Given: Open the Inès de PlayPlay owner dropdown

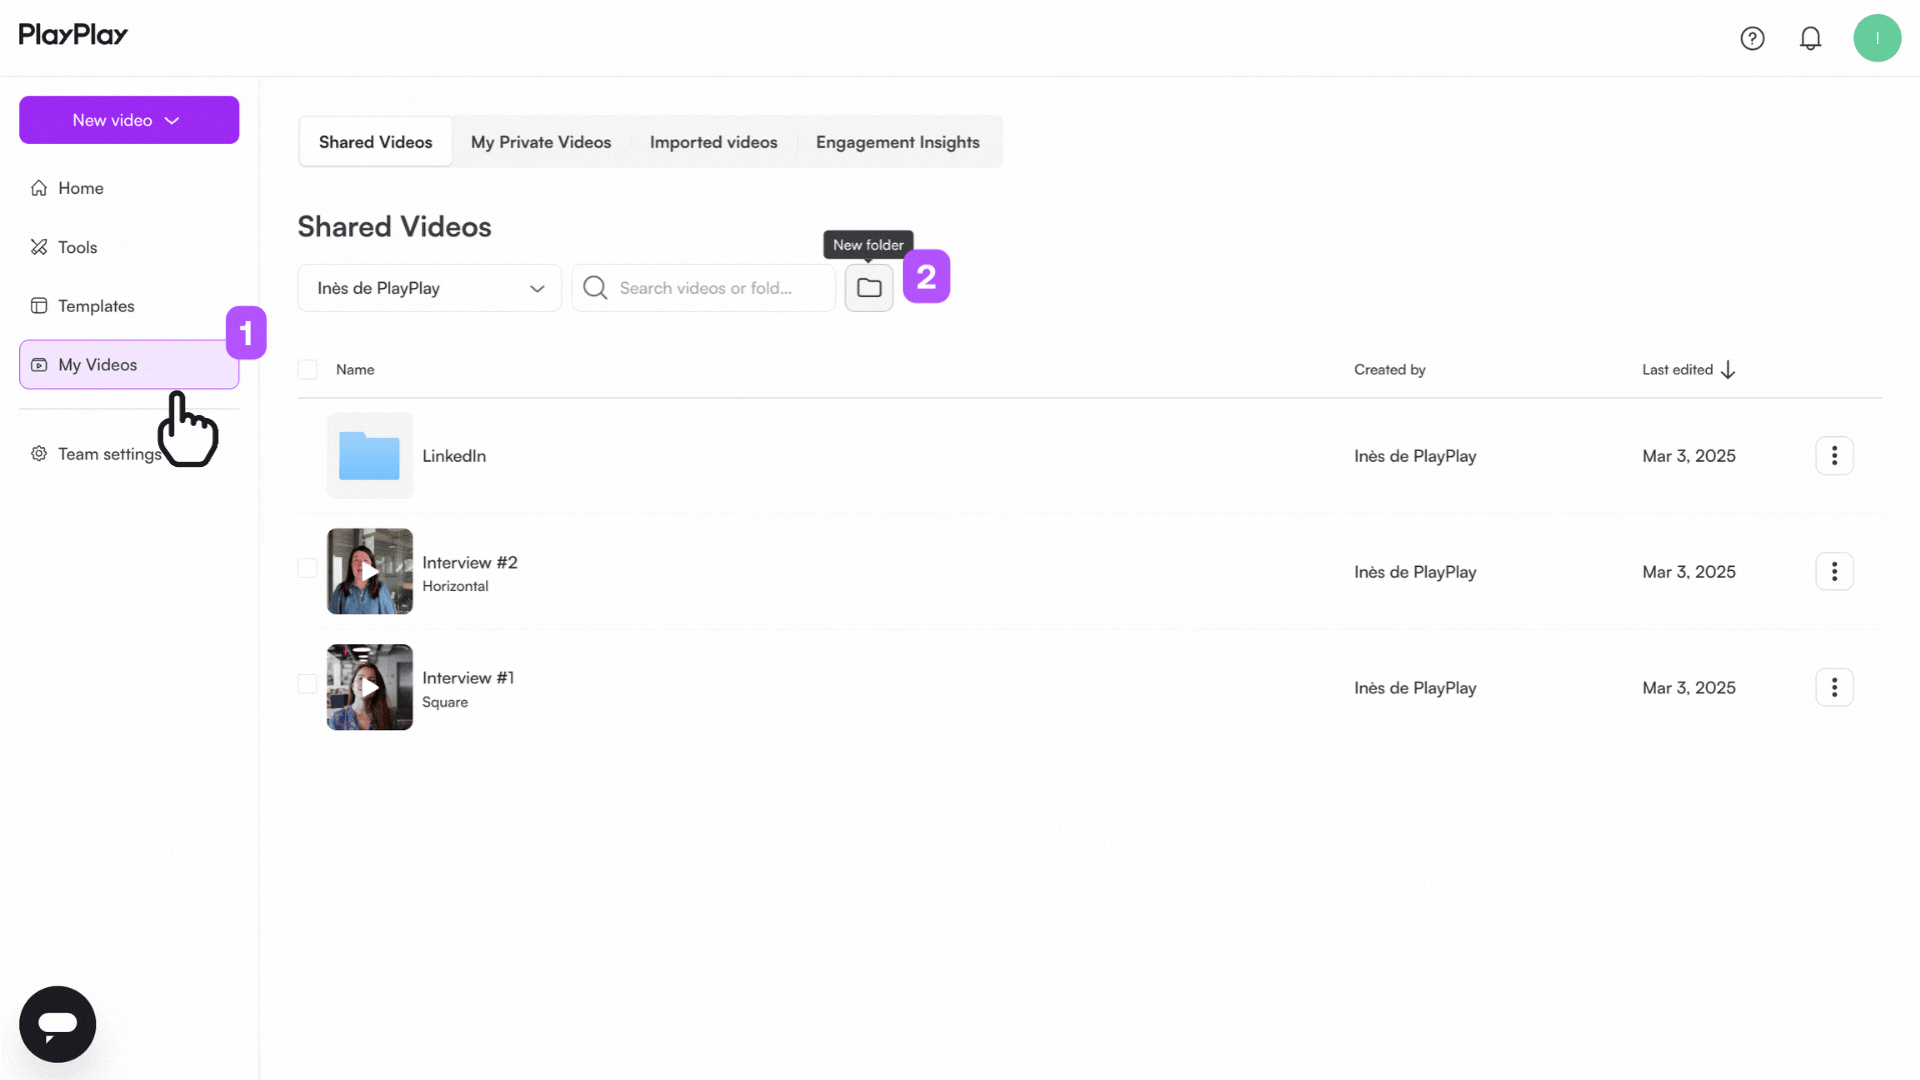Looking at the screenshot, I should (430, 288).
